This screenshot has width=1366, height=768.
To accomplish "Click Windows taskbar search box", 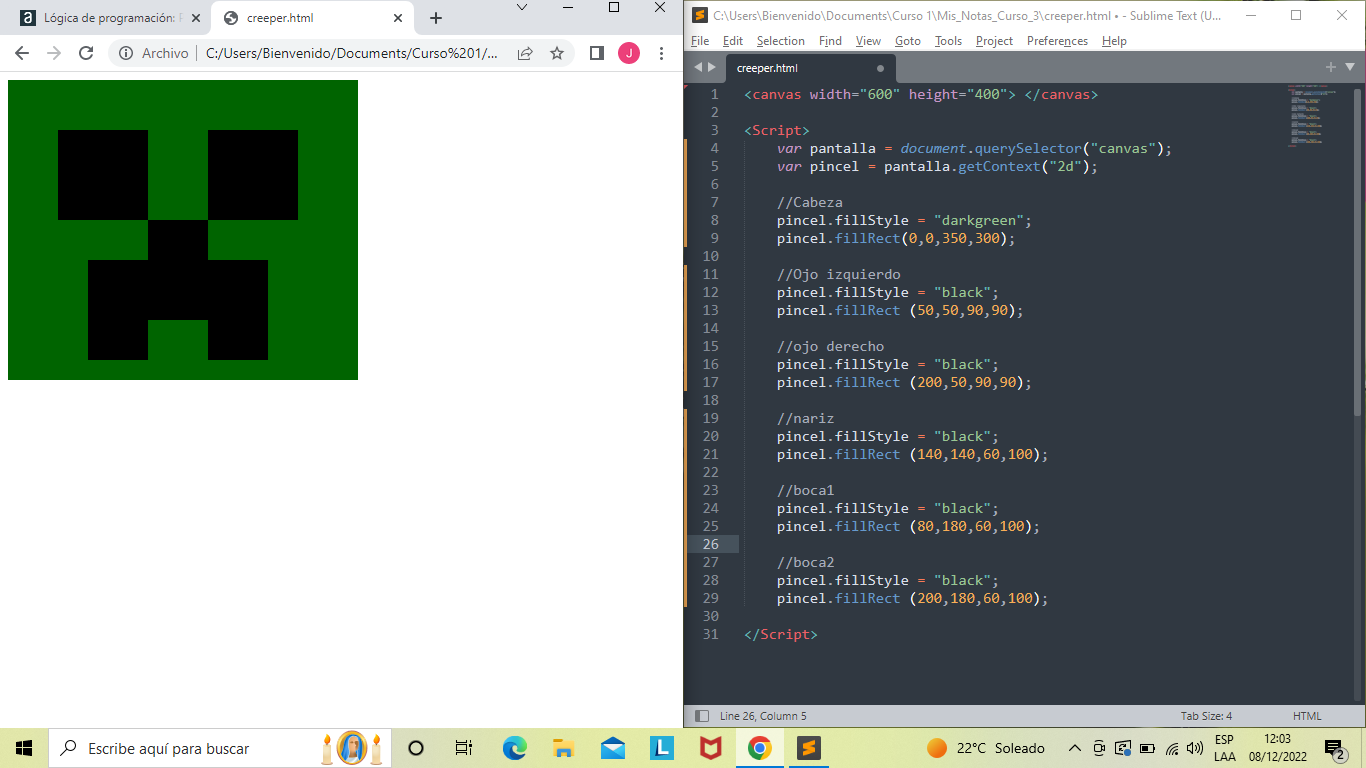I will point(221,748).
